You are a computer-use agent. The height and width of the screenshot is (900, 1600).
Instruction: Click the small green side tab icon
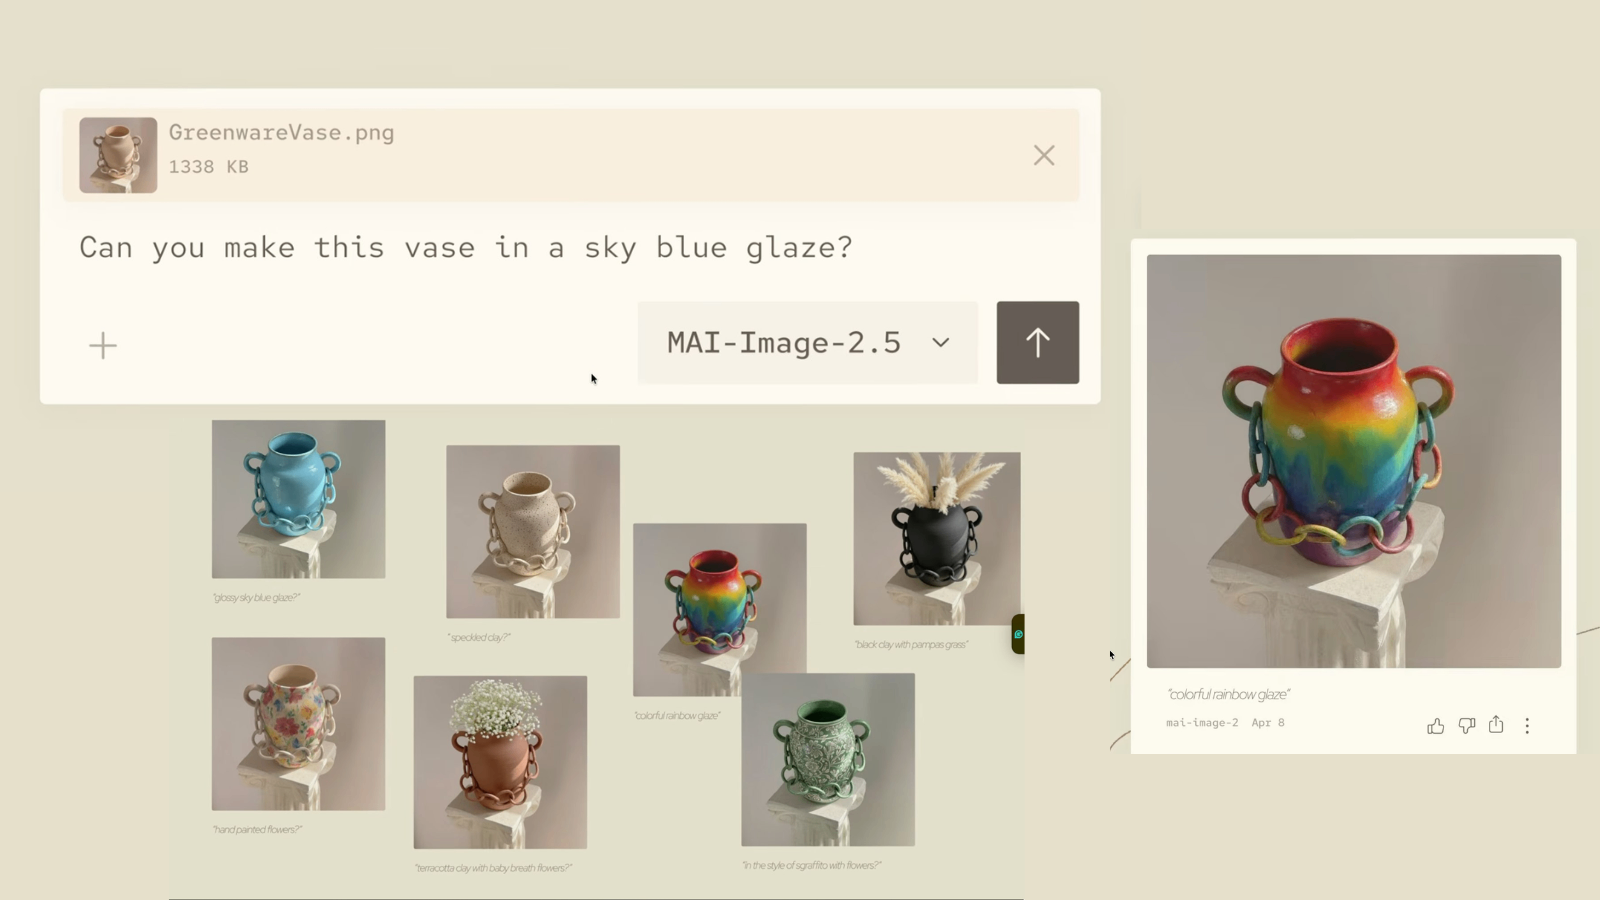click(x=1018, y=634)
